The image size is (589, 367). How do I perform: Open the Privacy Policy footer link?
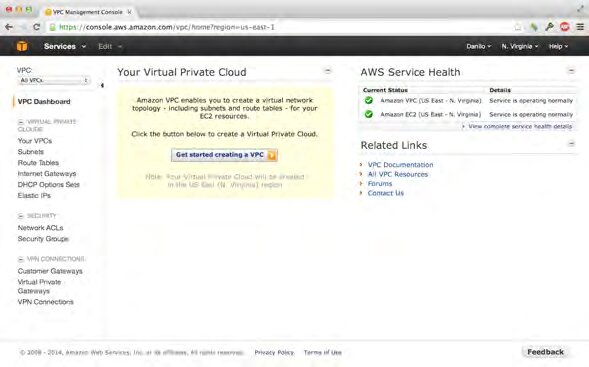click(274, 352)
